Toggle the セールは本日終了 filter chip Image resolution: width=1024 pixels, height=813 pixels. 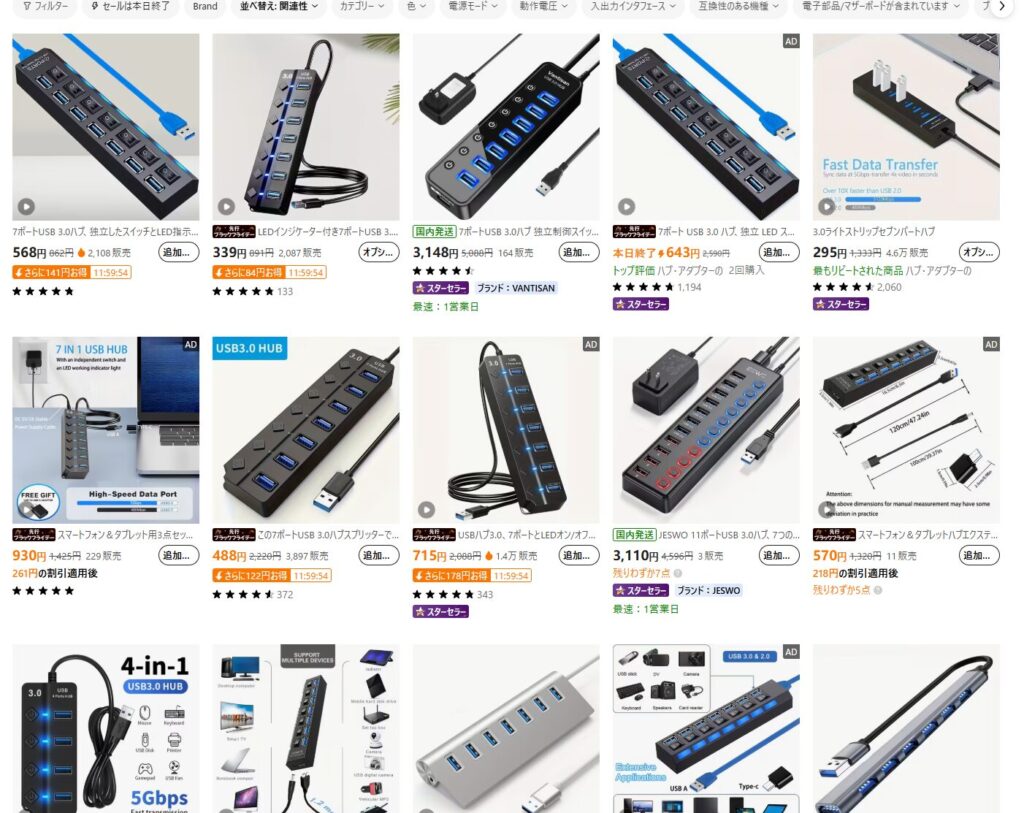click(131, 7)
